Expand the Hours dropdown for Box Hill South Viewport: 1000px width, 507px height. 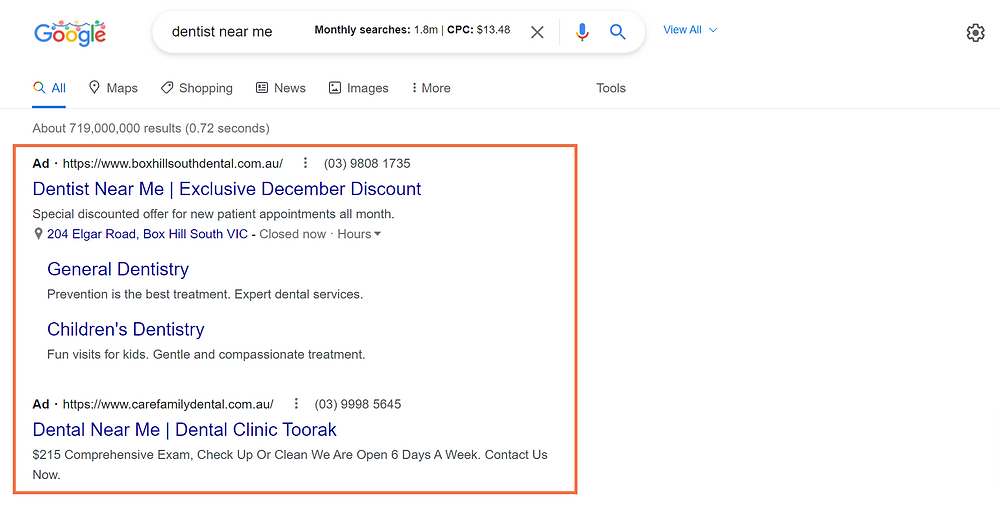tap(359, 234)
